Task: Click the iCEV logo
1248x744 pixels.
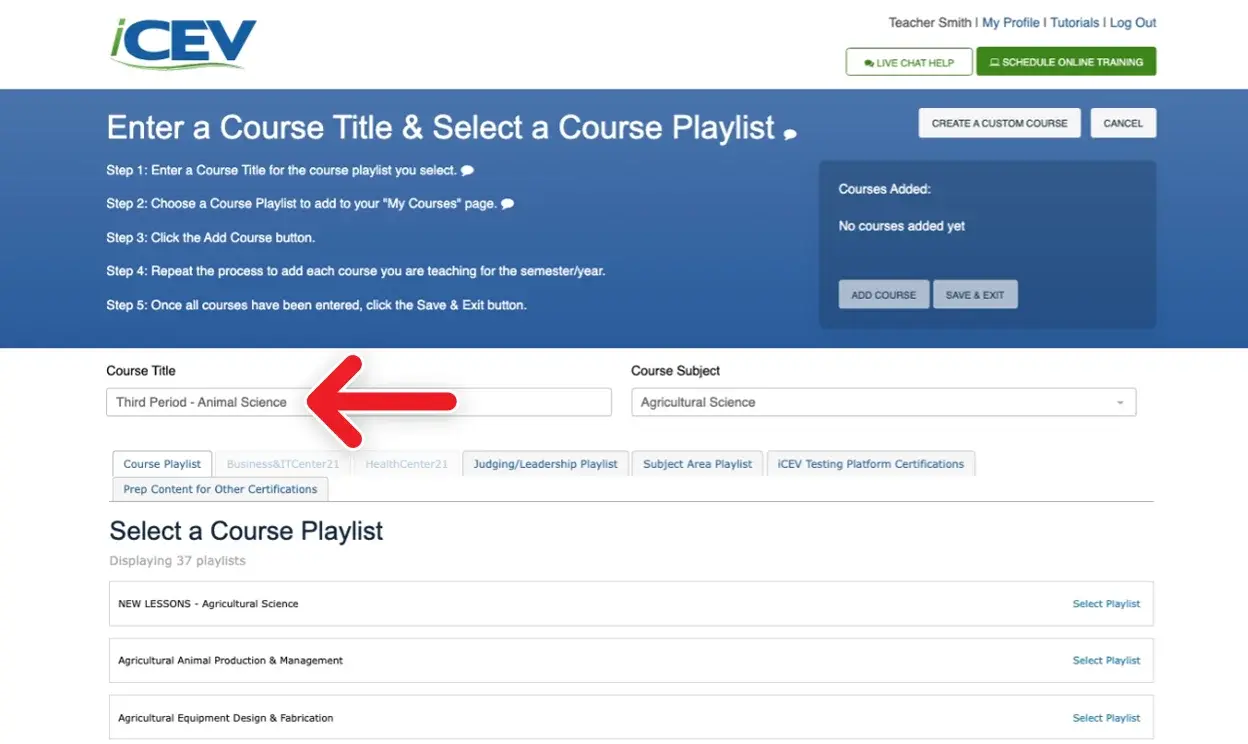Action: [183, 42]
